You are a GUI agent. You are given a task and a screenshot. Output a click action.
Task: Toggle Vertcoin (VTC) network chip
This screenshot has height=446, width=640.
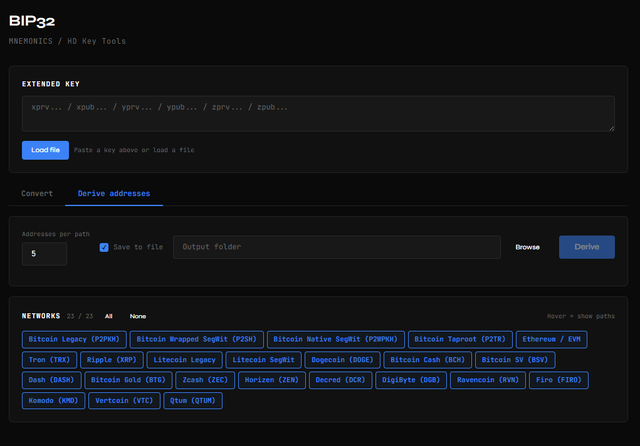pyautogui.click(x=124, y=401)
